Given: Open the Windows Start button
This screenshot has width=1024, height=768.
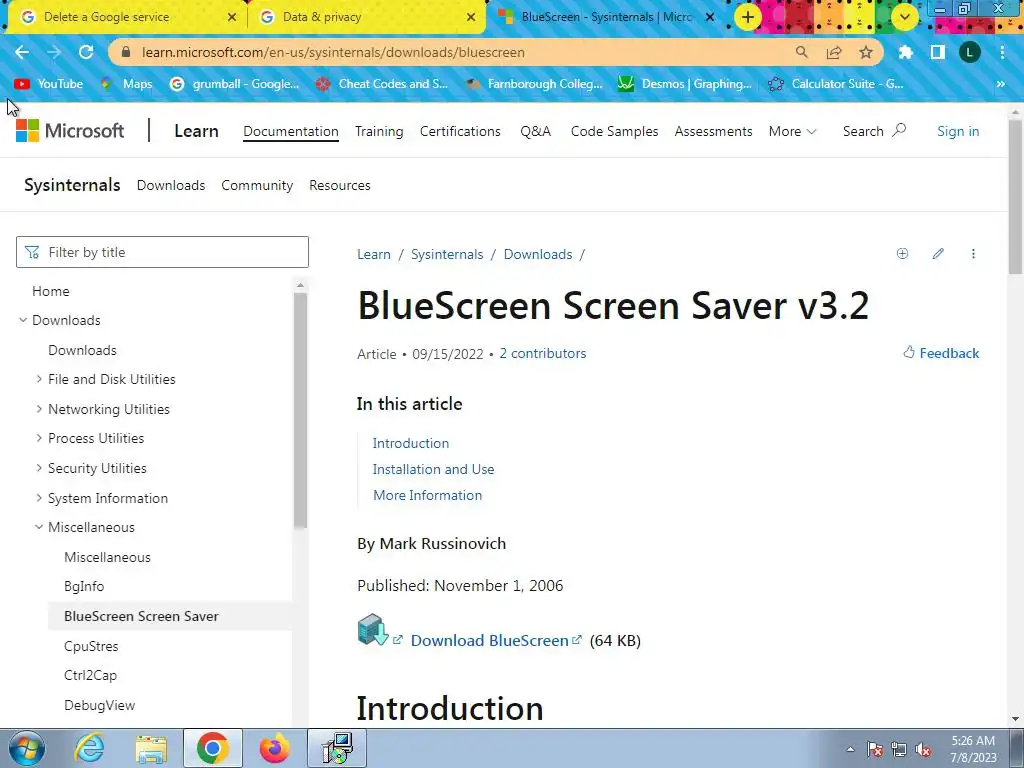Looking at the screenshot, I should 27,748.
